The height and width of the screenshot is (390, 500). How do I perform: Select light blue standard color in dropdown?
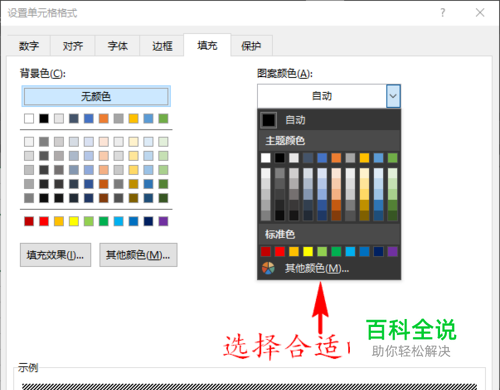[350, 251]
